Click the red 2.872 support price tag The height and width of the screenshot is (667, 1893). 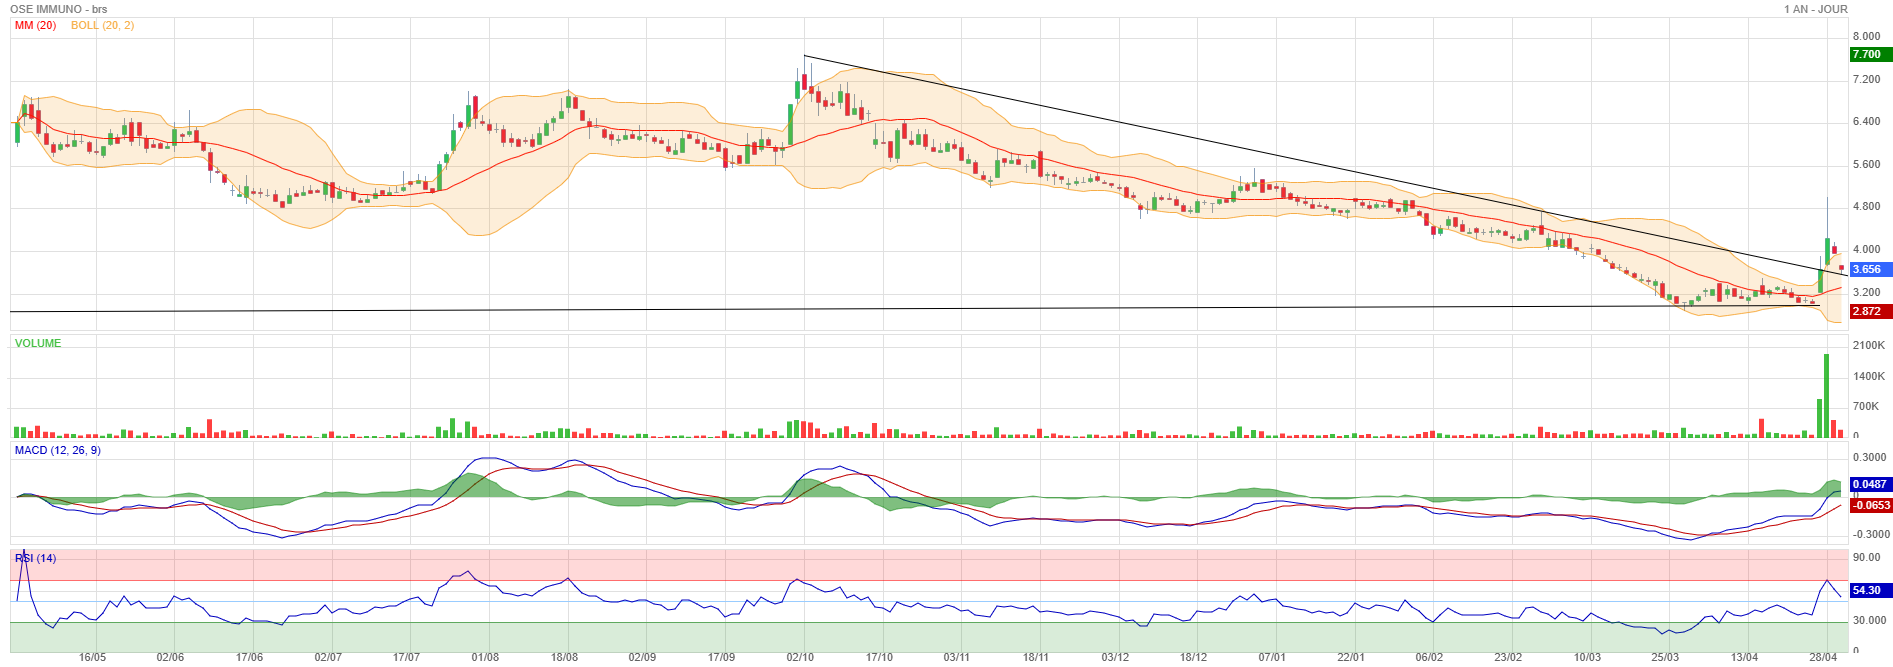pyautogui.click(x=1867, y=311)
